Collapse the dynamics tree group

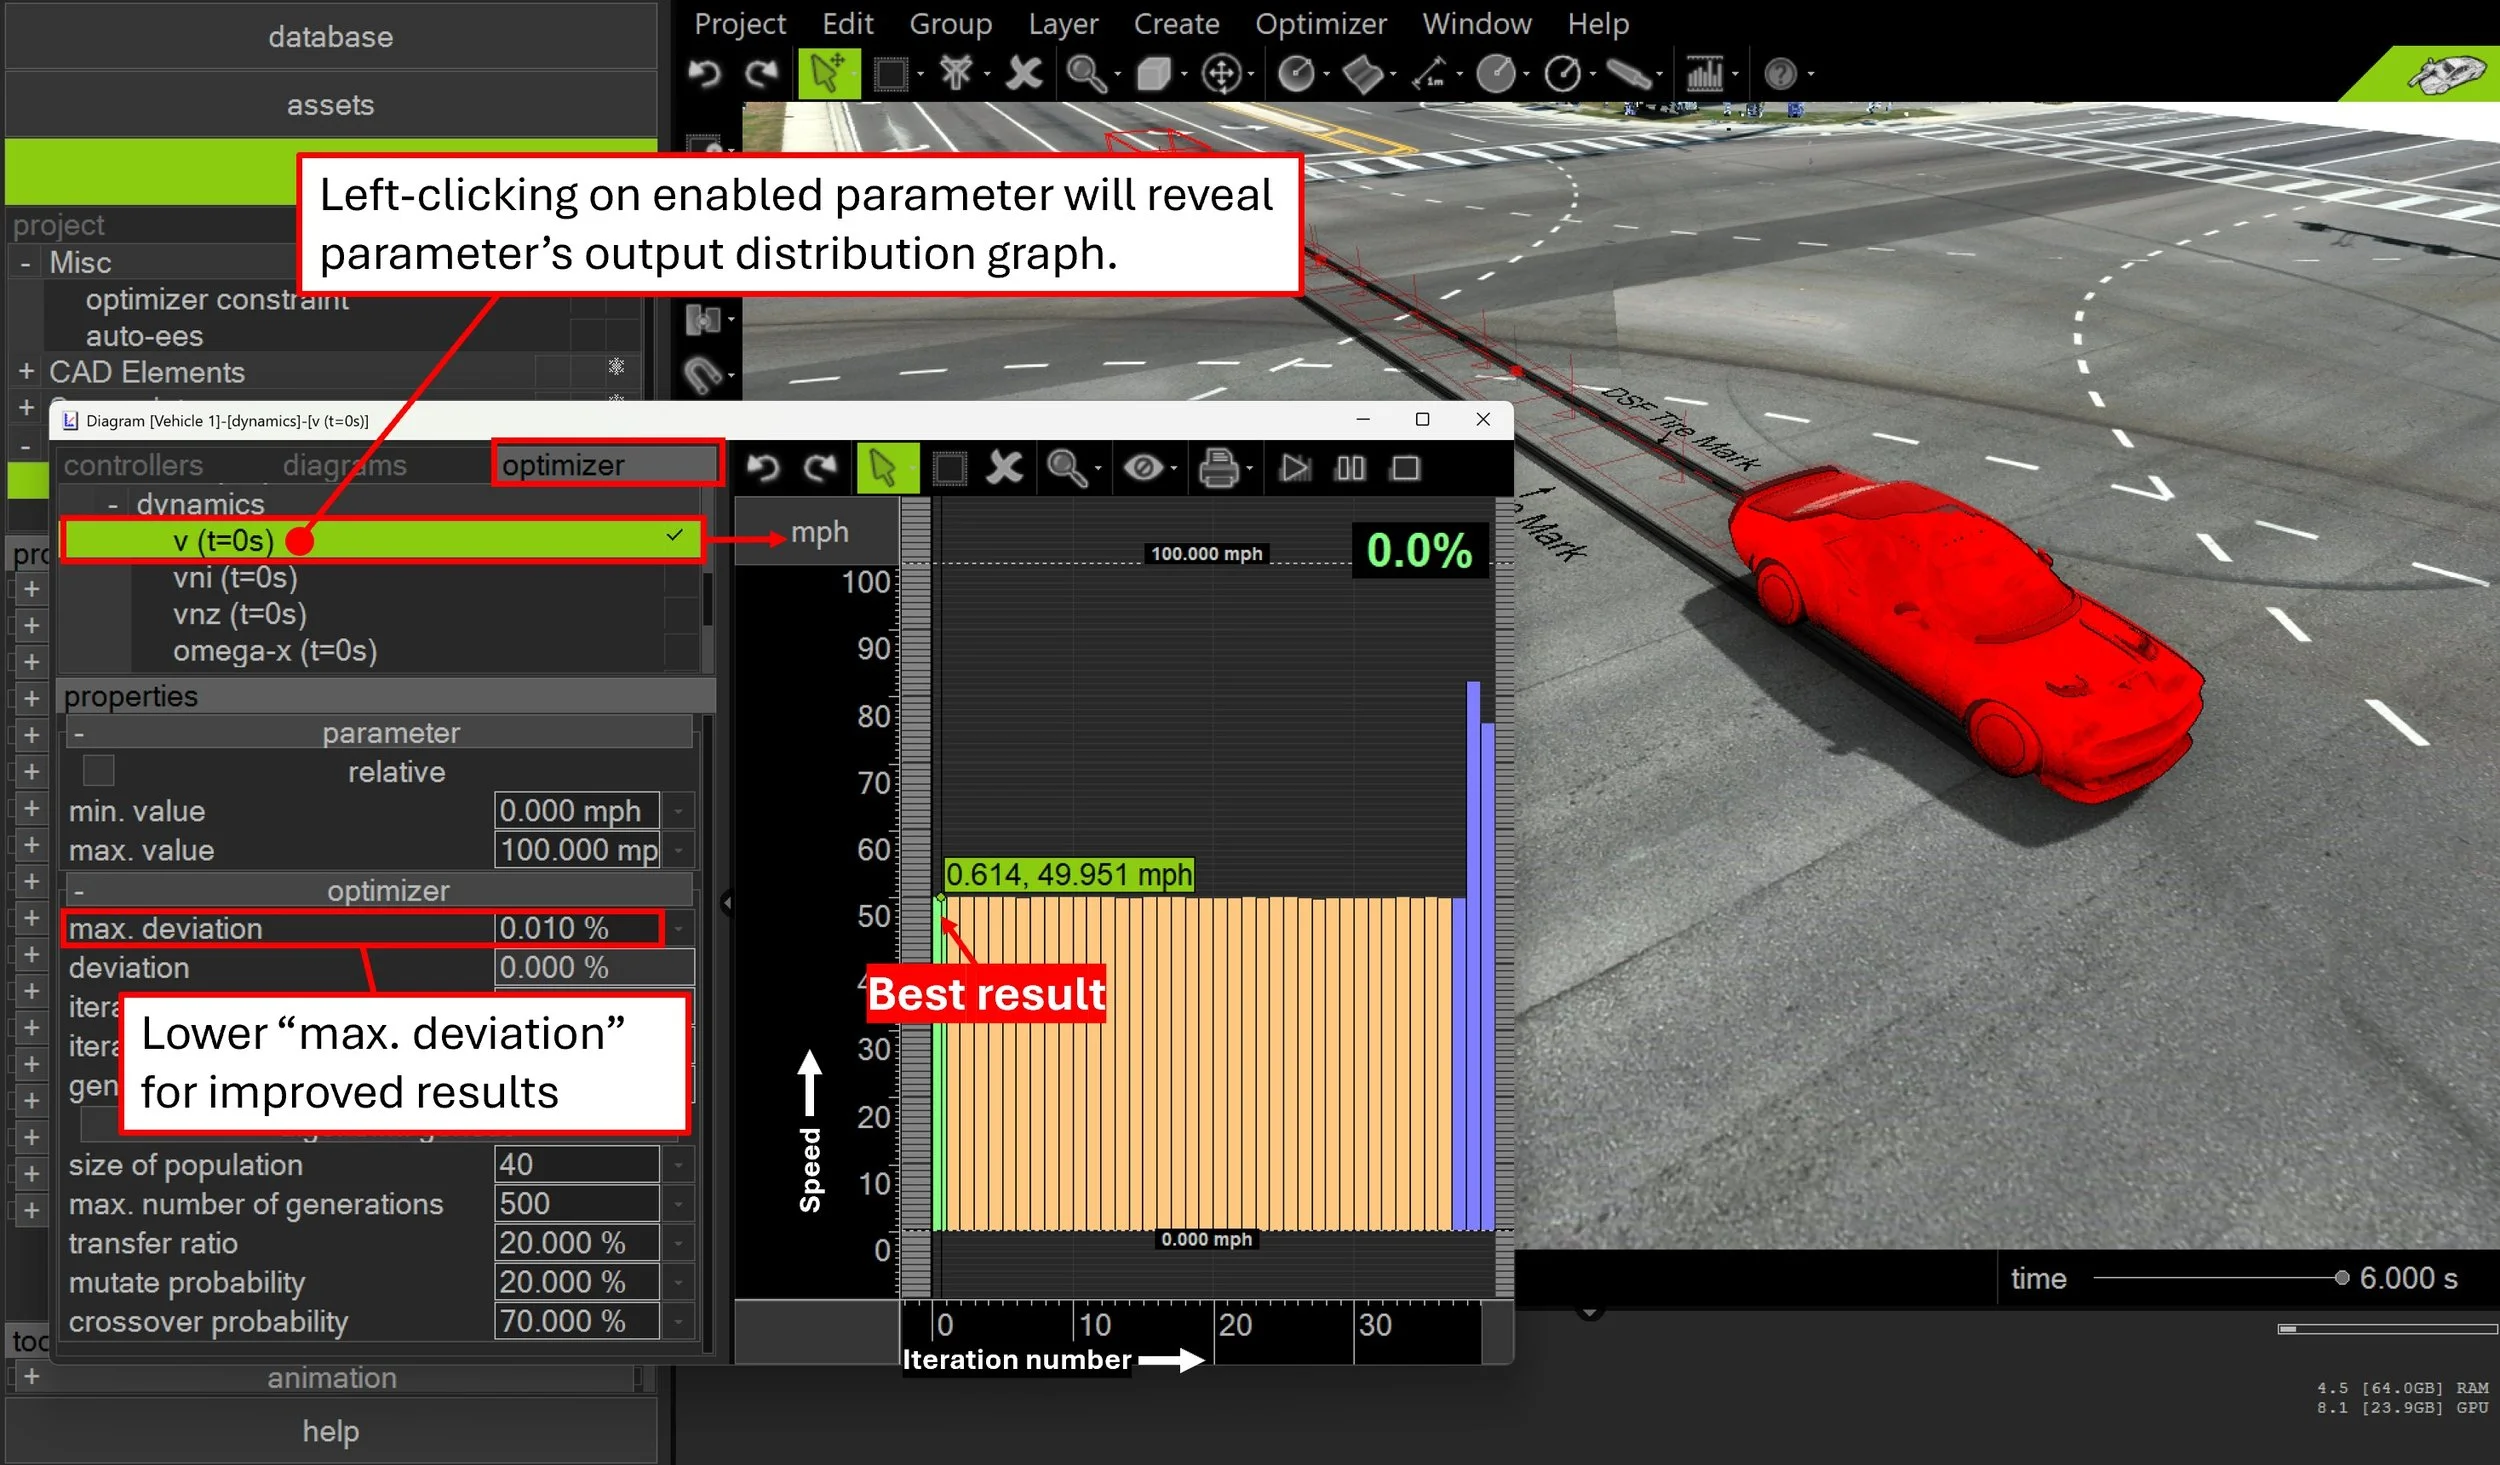113,505
